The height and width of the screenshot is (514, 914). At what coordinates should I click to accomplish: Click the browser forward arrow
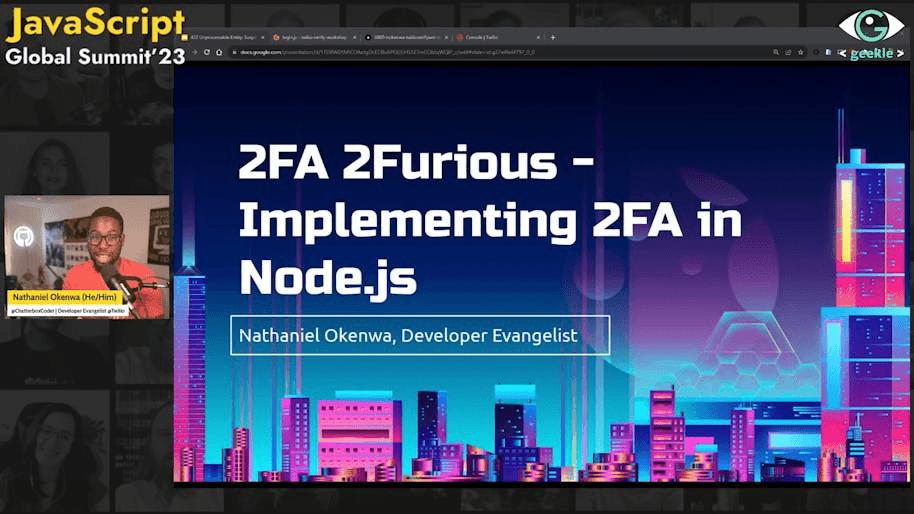pos(195,52)
